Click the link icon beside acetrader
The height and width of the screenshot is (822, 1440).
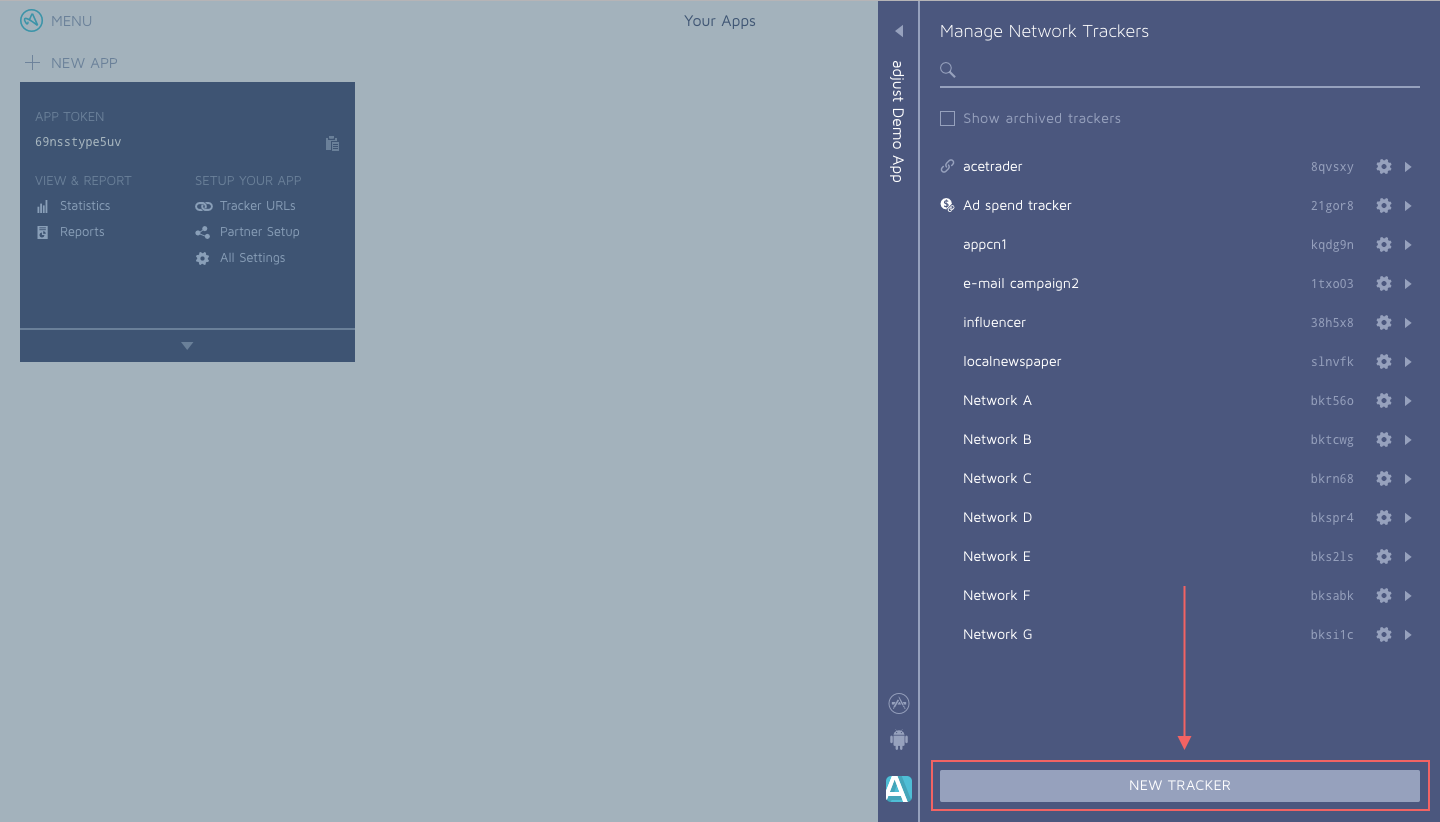point(947,166)
